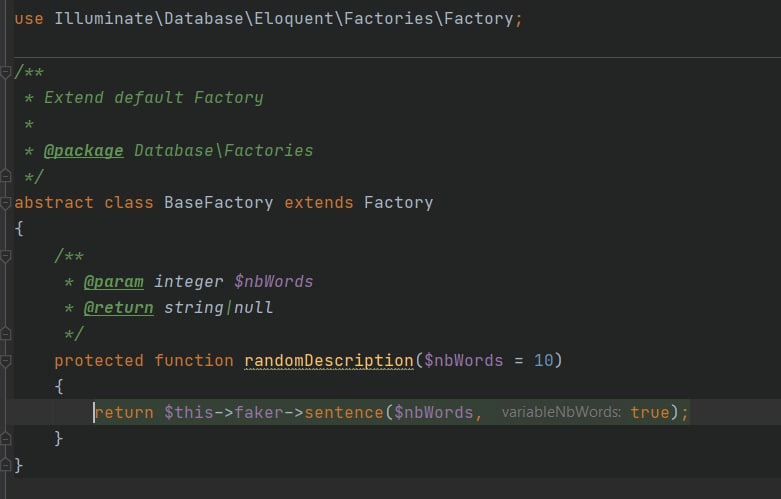Click the variableNbWords parameter hint
Image resolution: width=781 pixels, height=499 pixels.
(561, 412)
